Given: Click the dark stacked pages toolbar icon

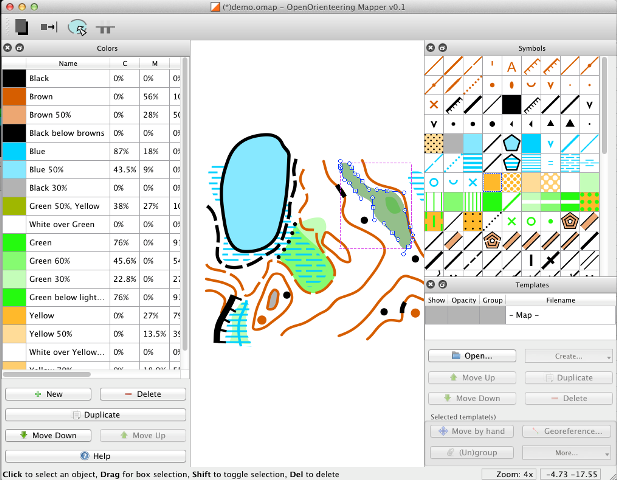Looking at the screenshot, I should click(x=21, y=27).
